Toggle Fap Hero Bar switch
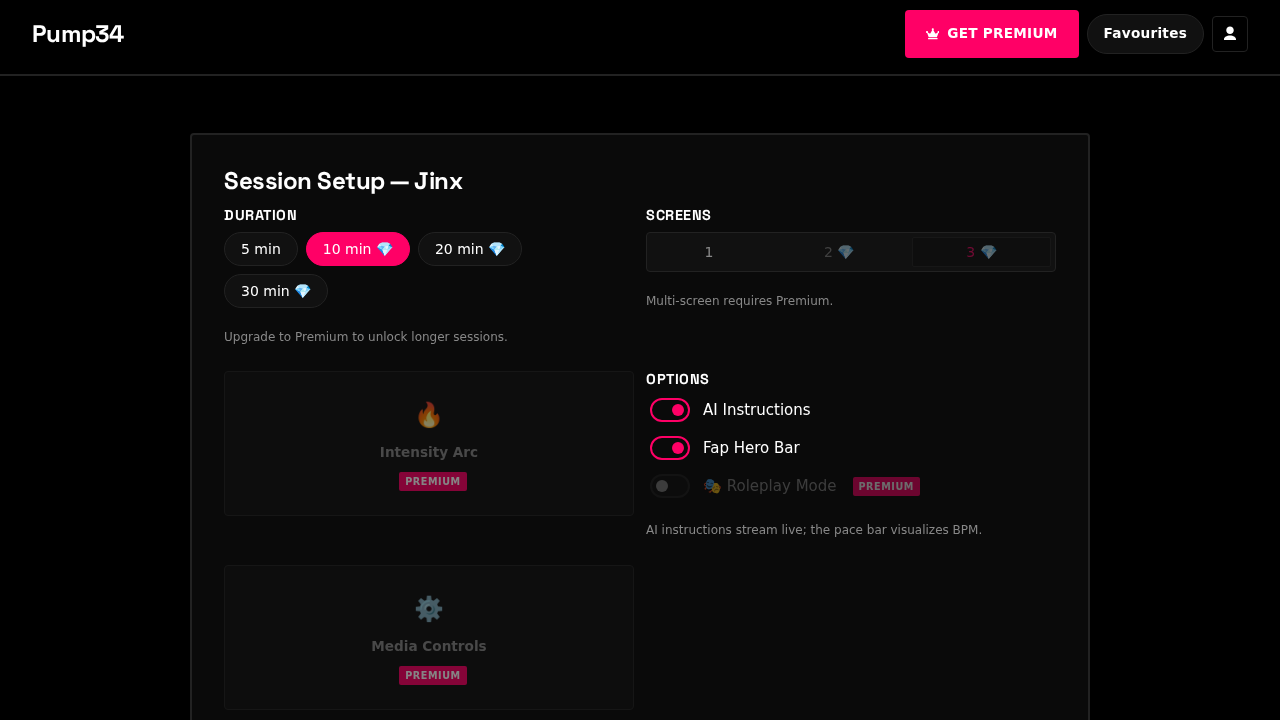 click(x=670, y=448)
